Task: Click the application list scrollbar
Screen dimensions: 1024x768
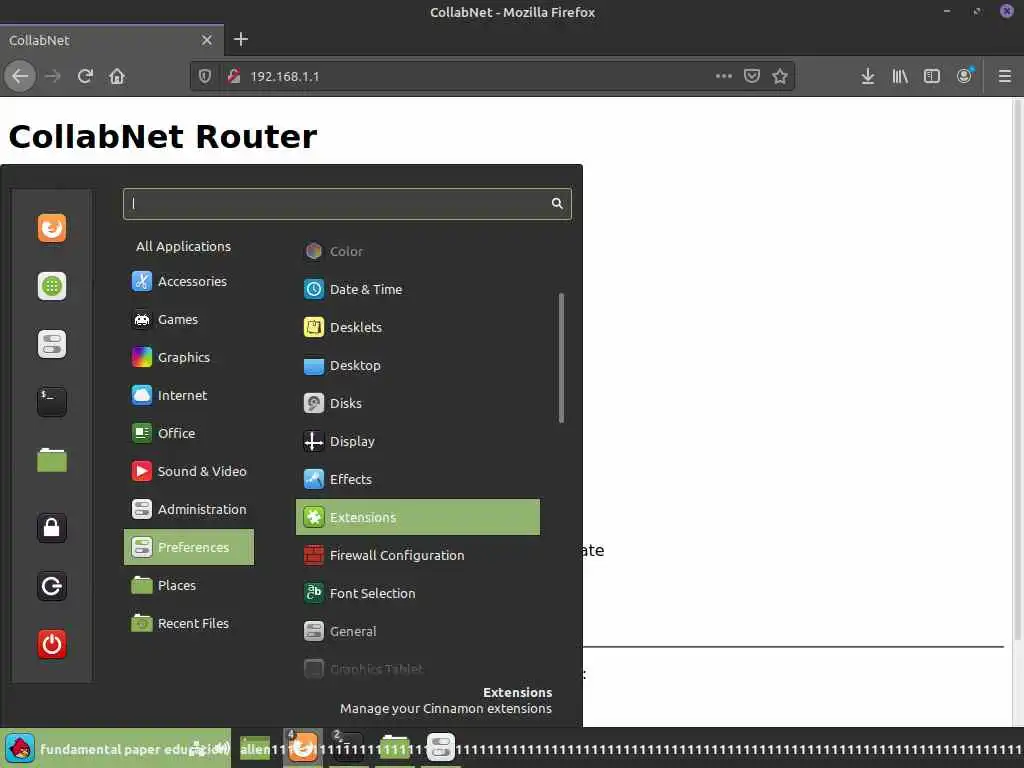Action: click(561, 358)
